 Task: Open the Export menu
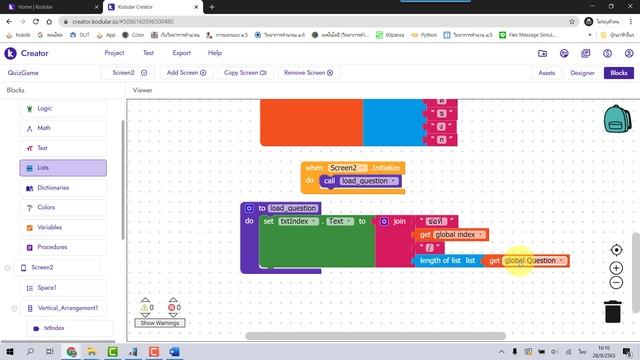click(x=182, y=53)
